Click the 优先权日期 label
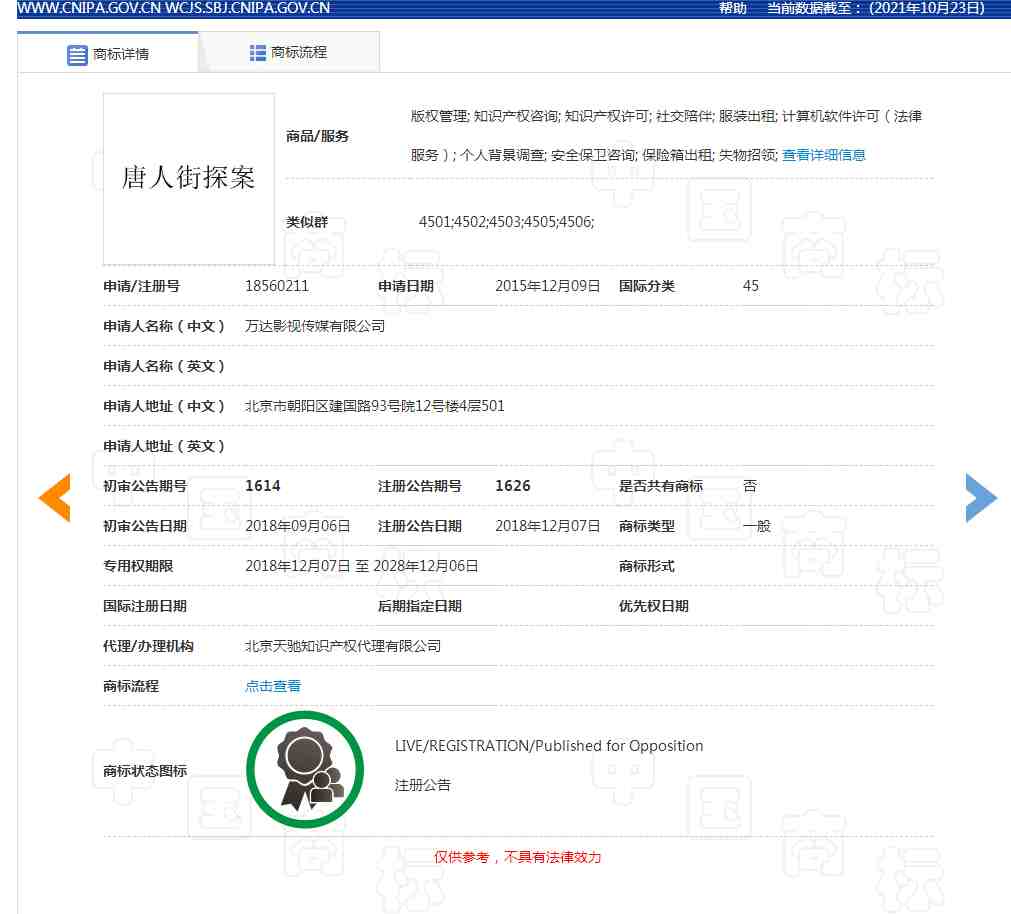Image resolution: width=1011 pixels, height=914 pixels. (654, 606)
